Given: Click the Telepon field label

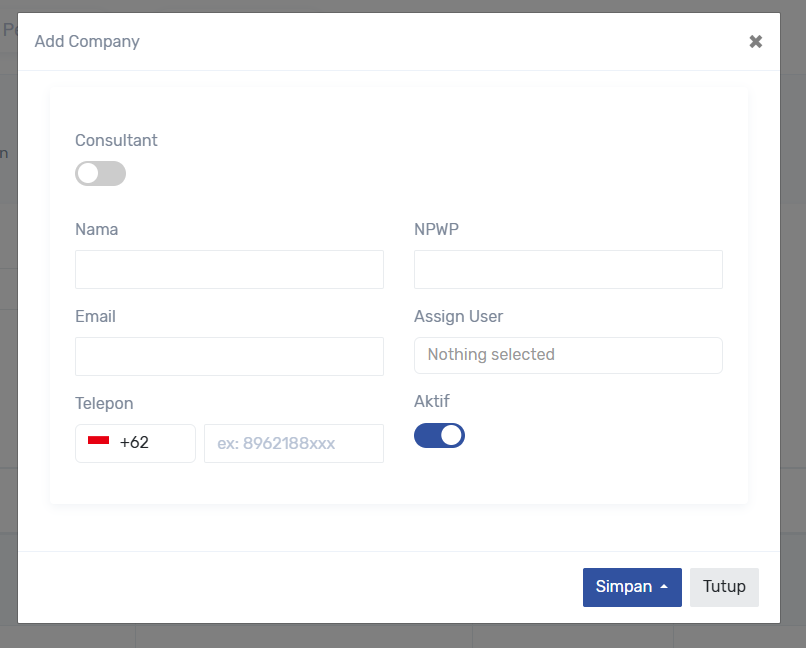Looking at the screenshot, I should pyautogui.click(x=104, y=404).
